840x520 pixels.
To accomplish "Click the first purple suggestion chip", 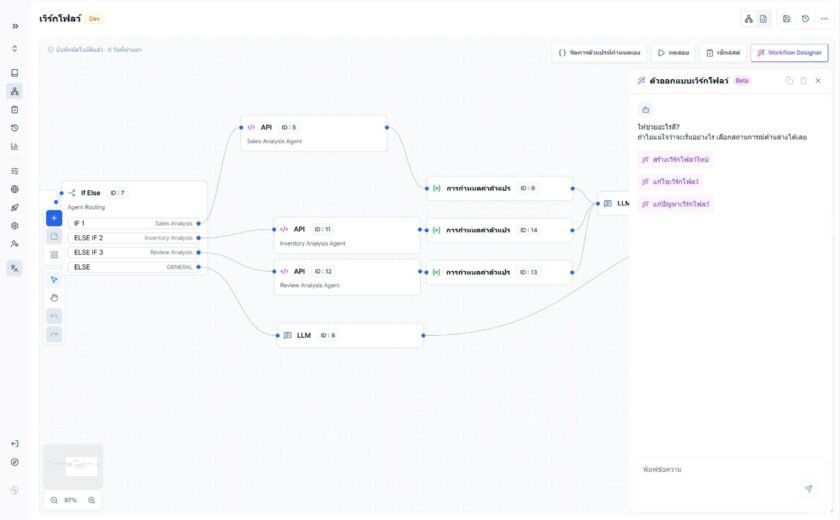I will coord(675,160).
